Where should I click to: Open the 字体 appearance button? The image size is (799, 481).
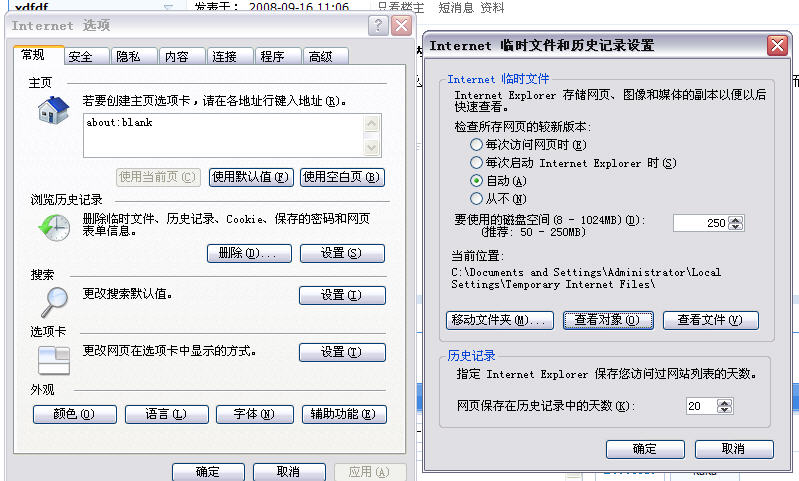click(x=255, y=414)
